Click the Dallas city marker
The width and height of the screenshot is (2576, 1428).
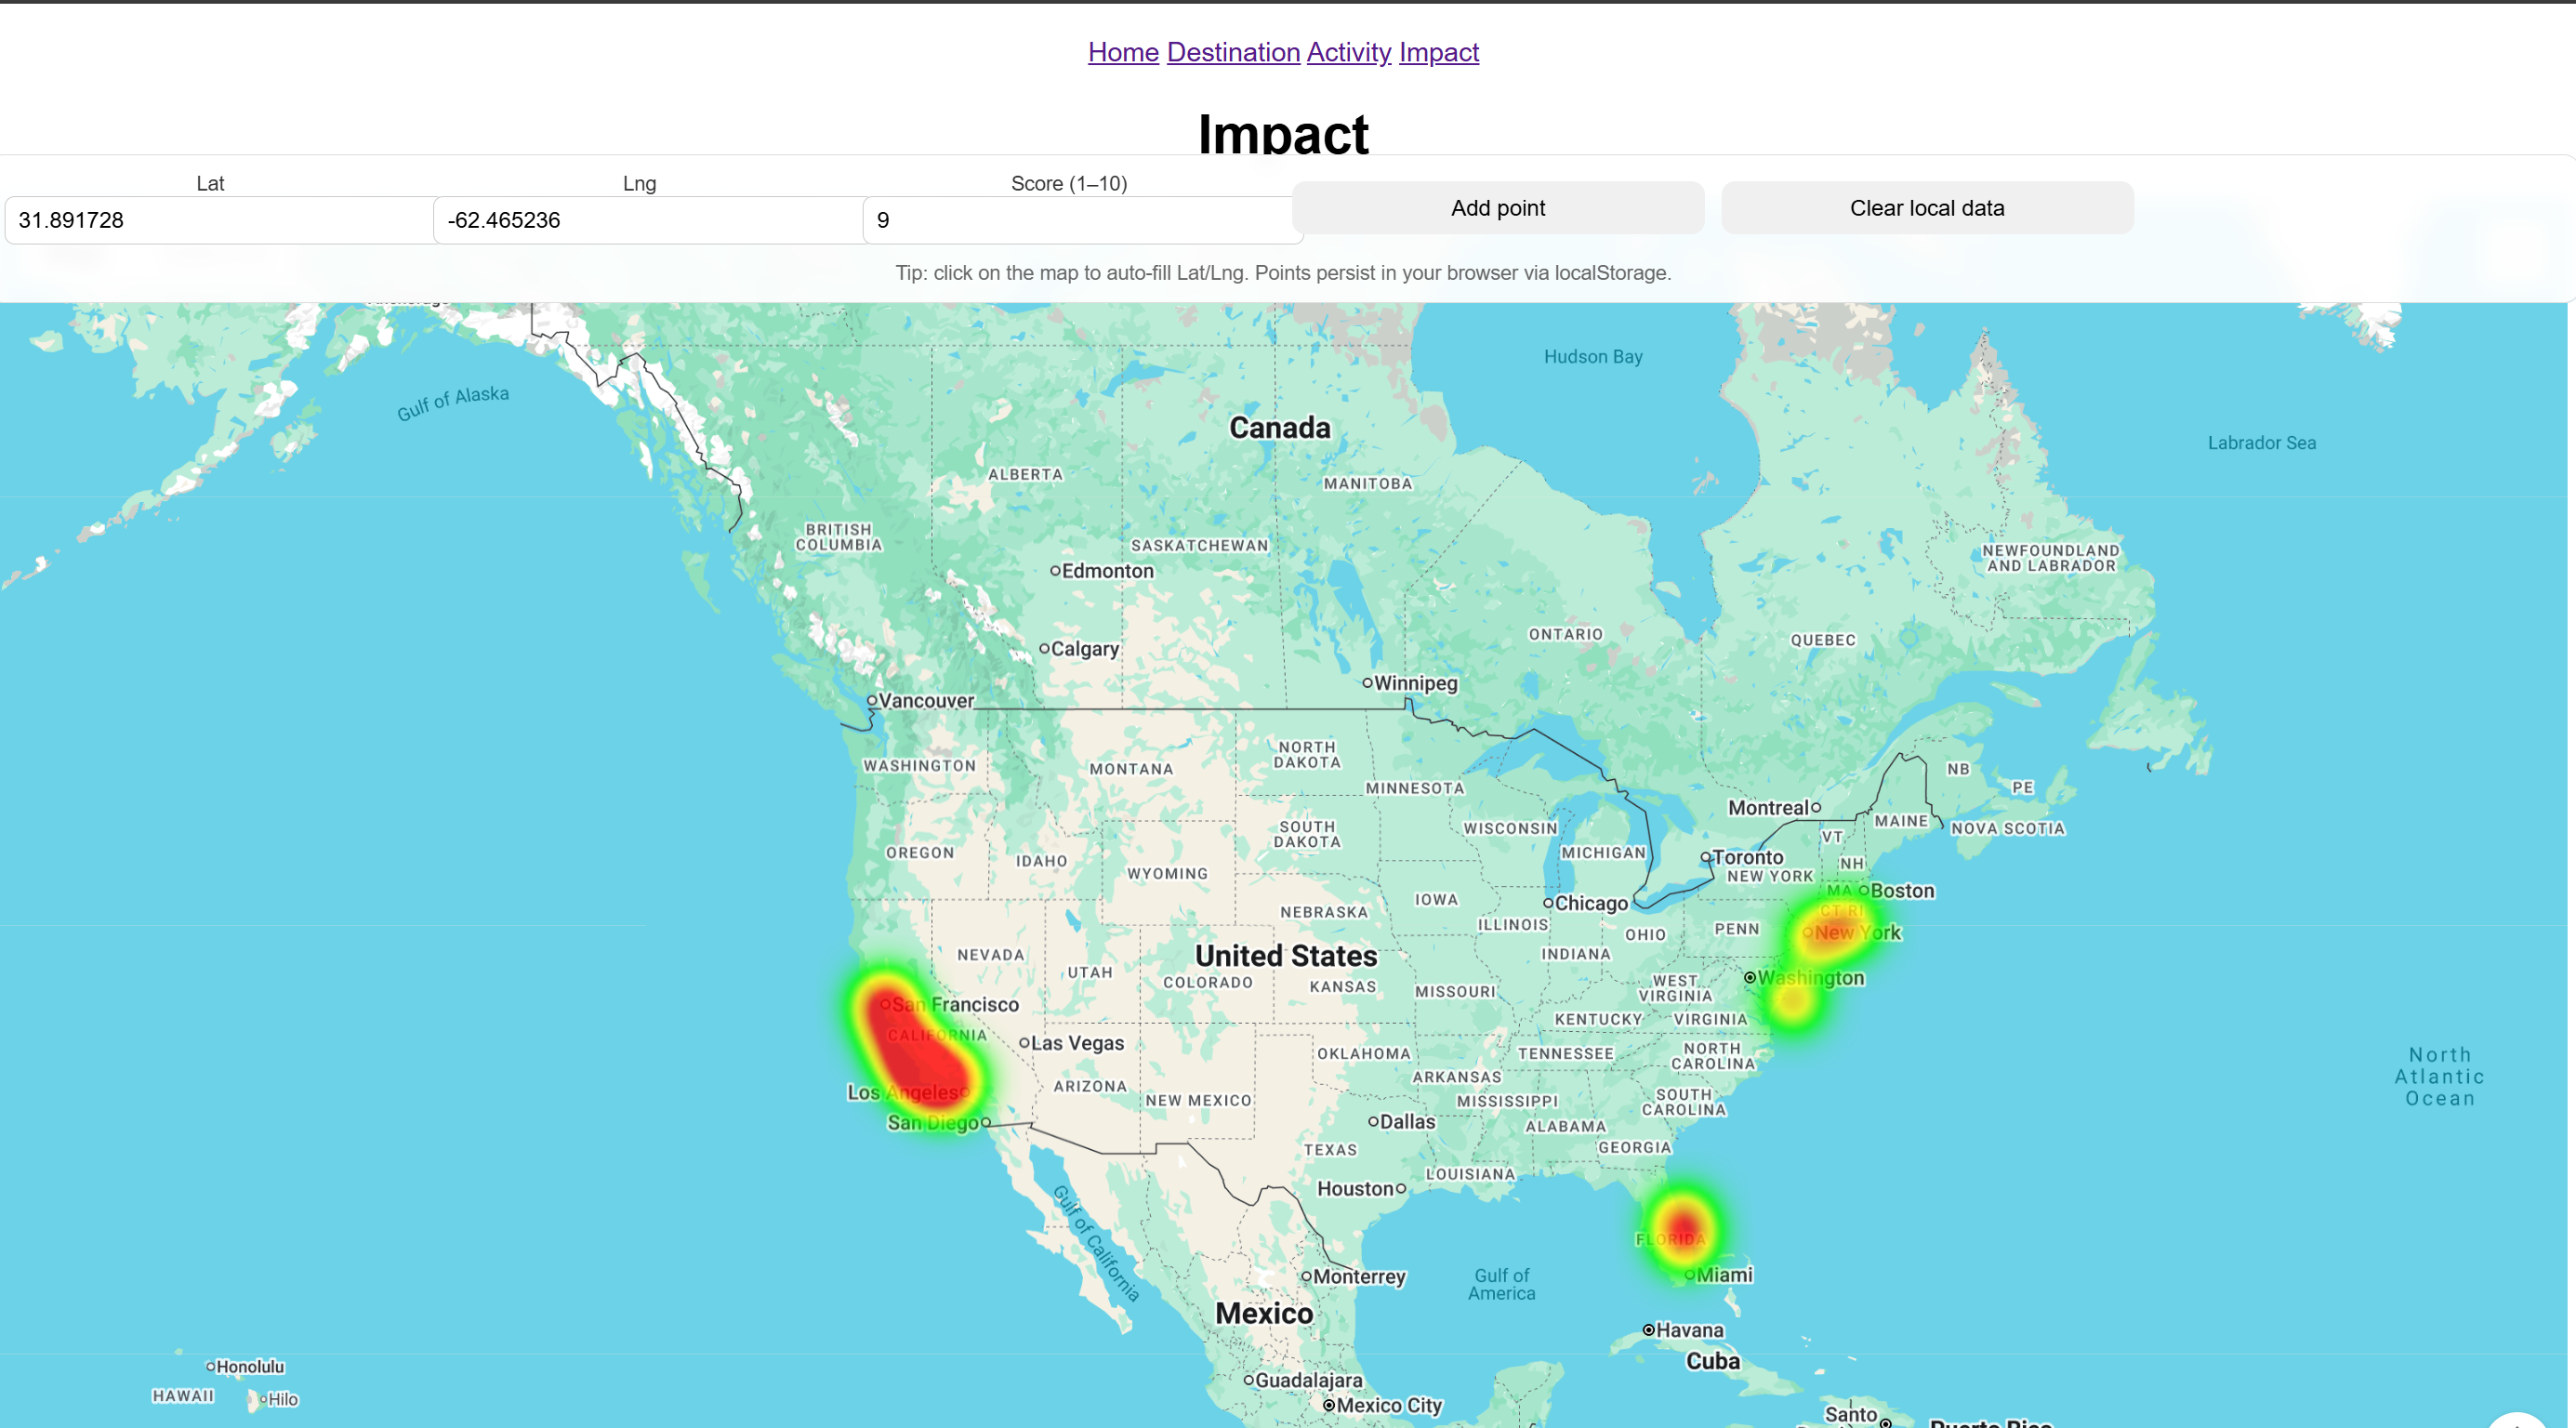[x=1373, y=1121]
